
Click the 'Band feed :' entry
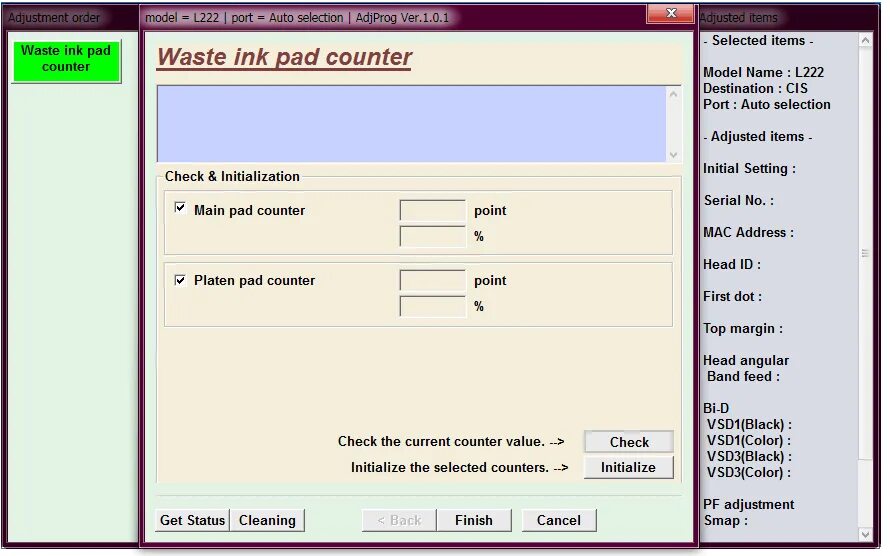743,377
